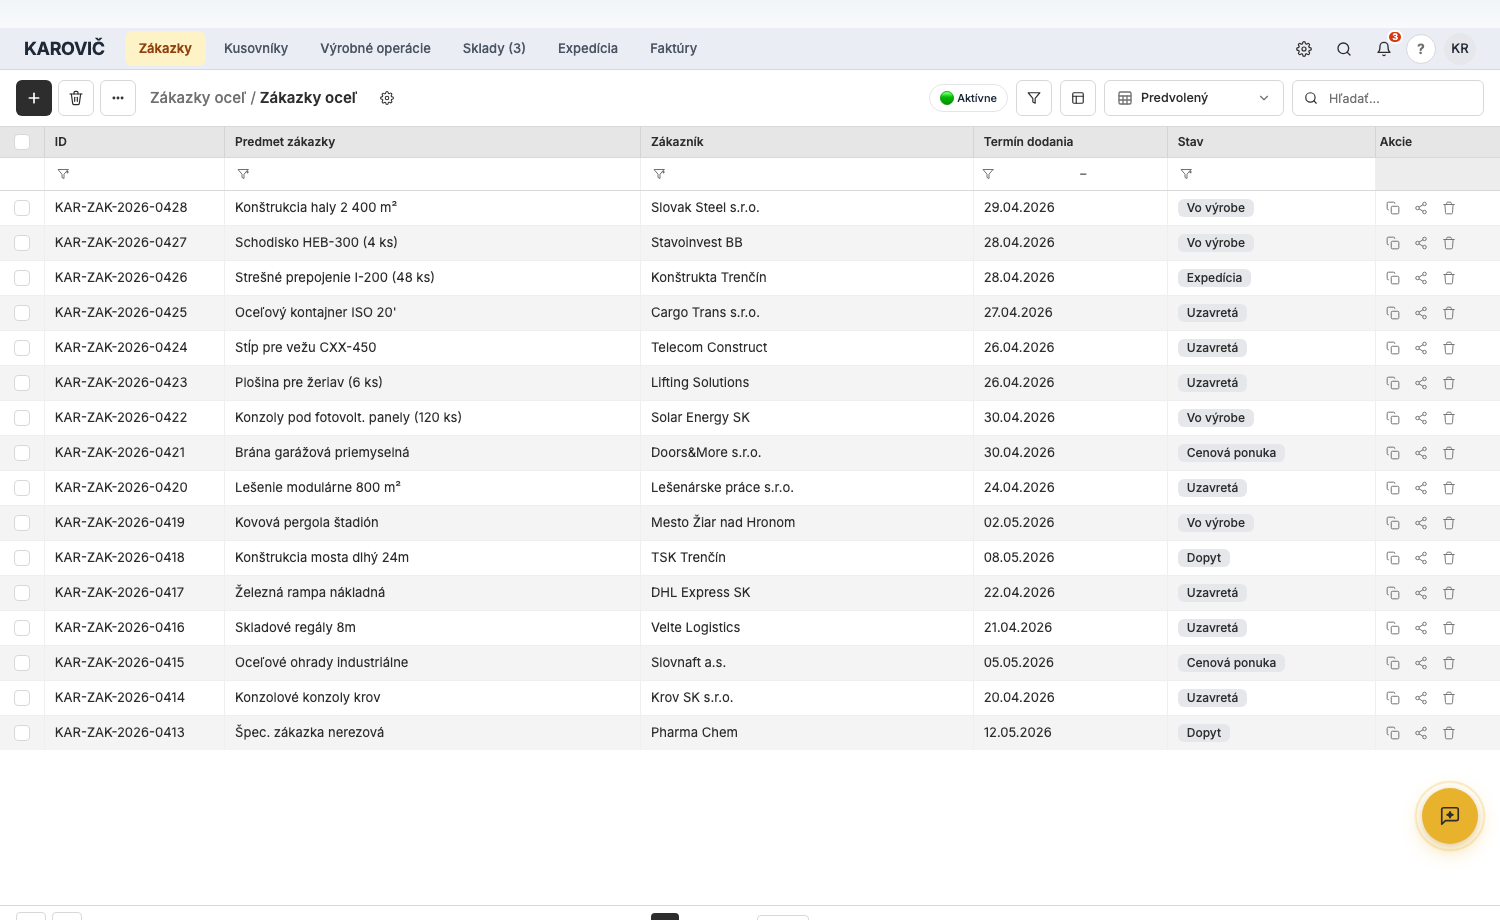Share order KAR-ZAK-2026-0428

coord(1421,208)
